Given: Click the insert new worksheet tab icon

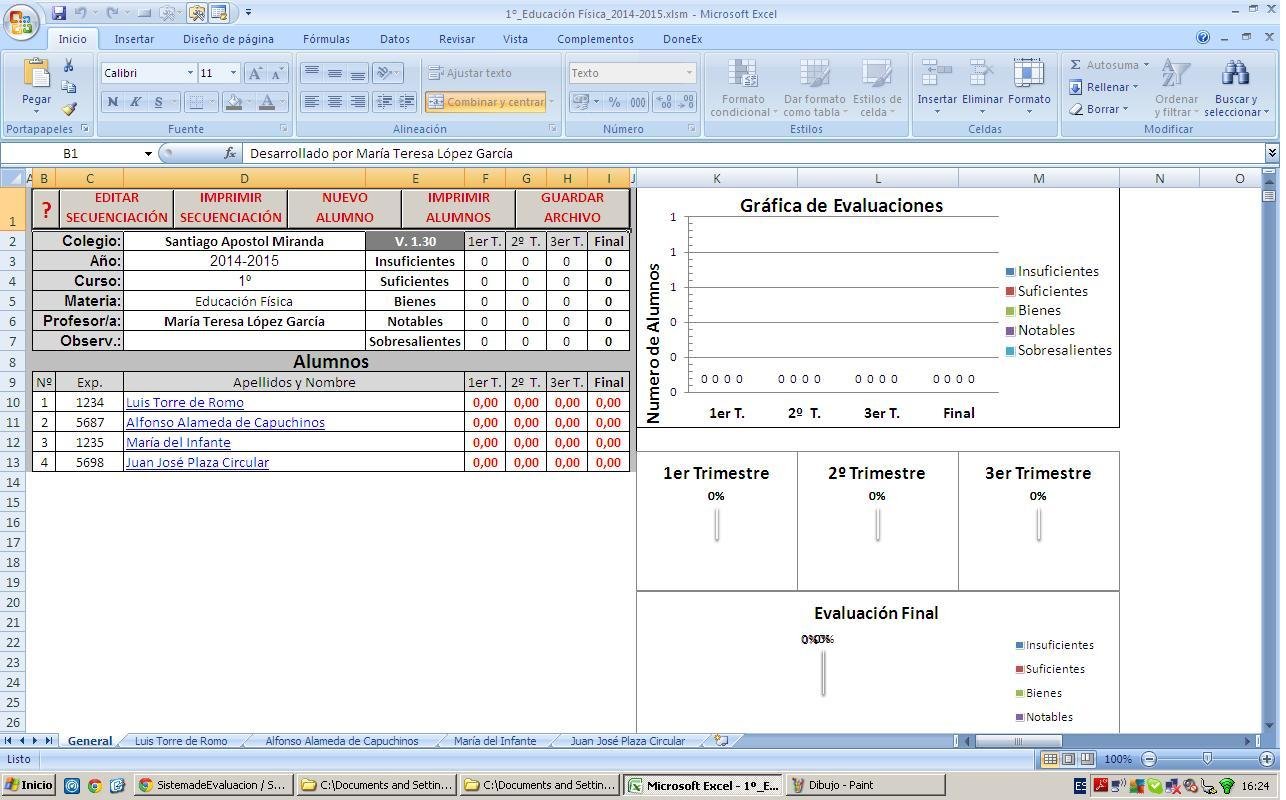Looking at the screenshot, I should click(x=721, y=741).
